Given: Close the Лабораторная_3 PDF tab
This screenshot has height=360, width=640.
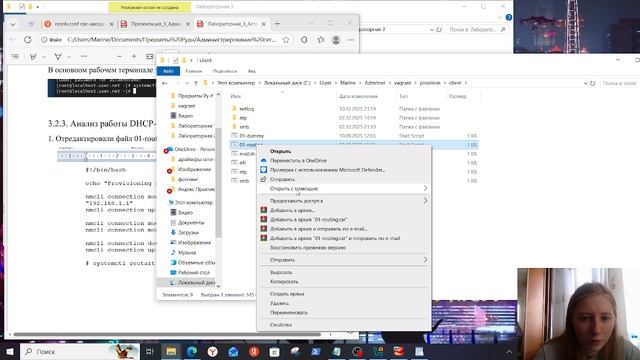Looking at the screenshot, I should 263,24.
